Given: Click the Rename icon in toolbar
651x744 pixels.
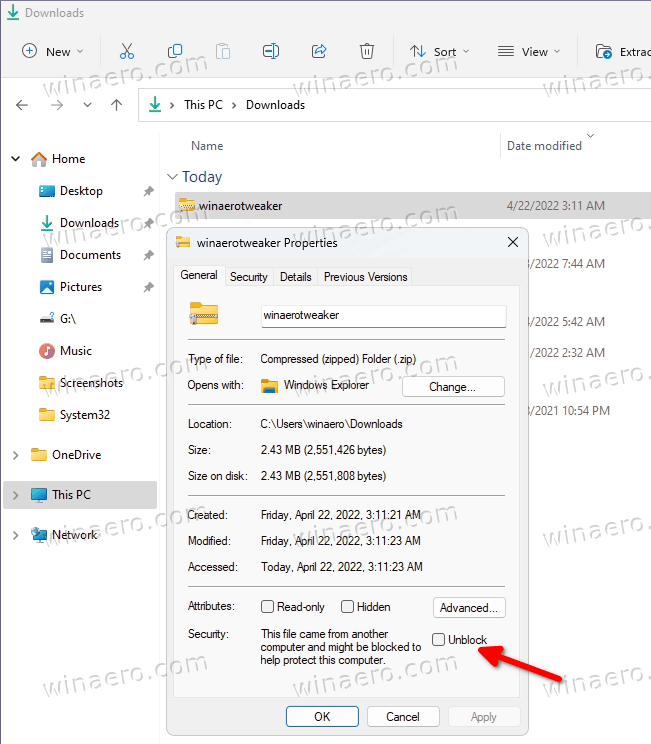Looking at the screenshot, I should (x=271, y=51).
